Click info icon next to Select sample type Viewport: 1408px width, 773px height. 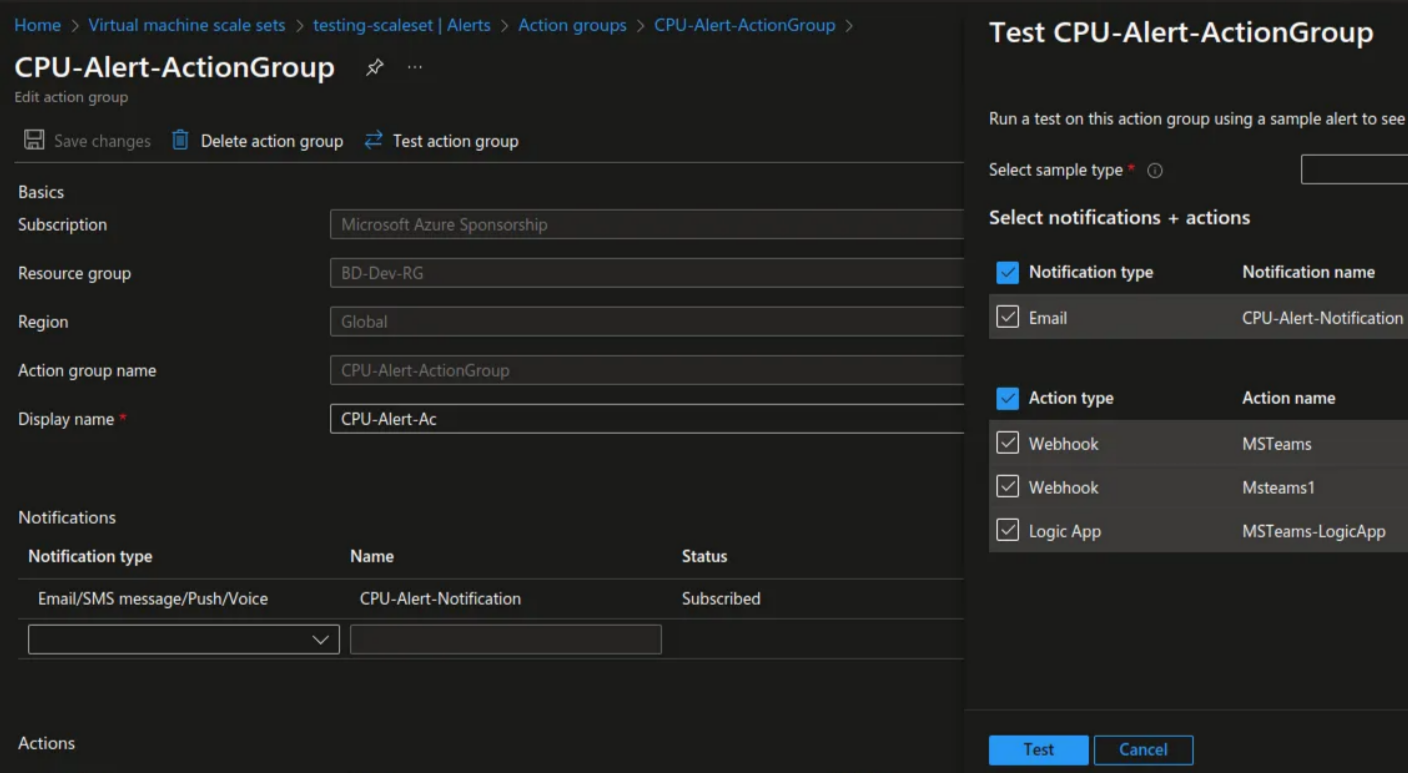1155,171
